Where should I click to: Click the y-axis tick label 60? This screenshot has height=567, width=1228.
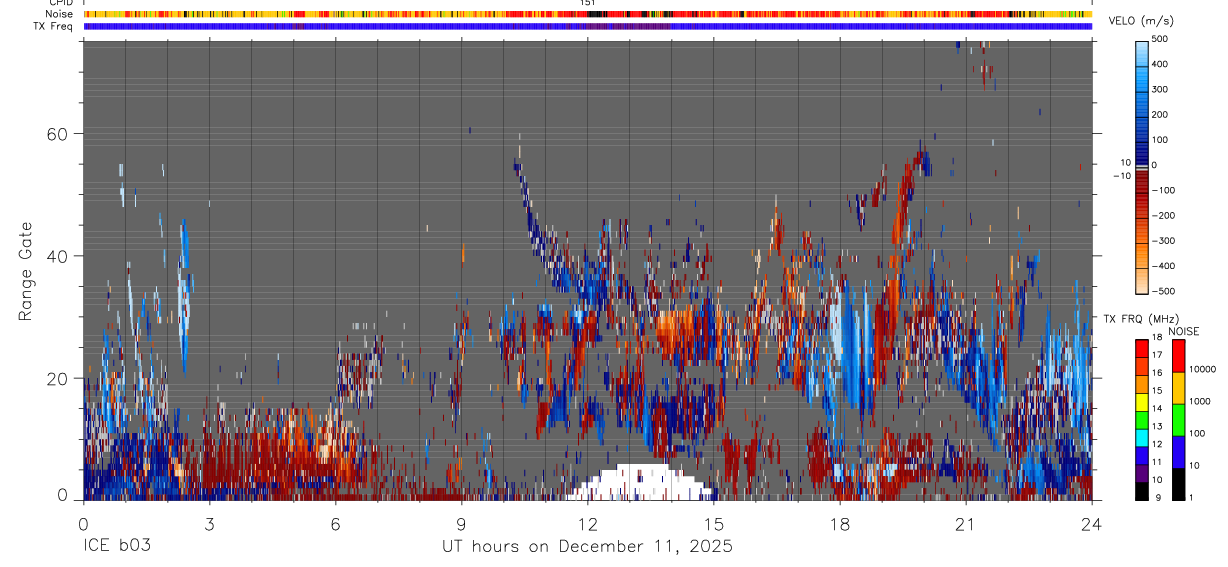[x=56, y=133]
